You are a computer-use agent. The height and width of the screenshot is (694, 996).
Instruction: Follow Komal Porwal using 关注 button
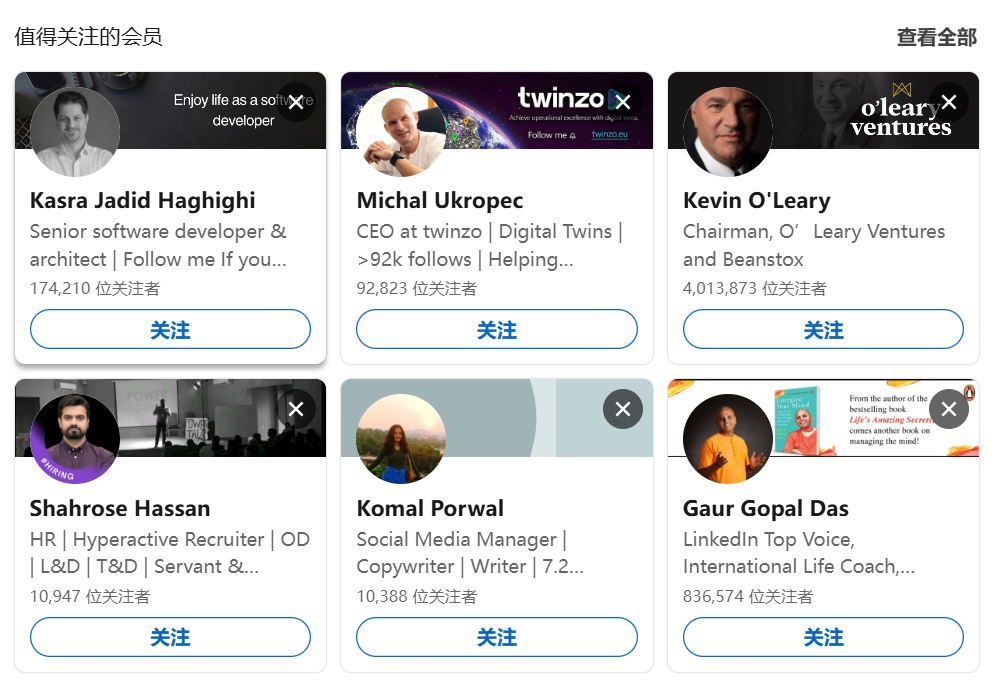(497, 637)
